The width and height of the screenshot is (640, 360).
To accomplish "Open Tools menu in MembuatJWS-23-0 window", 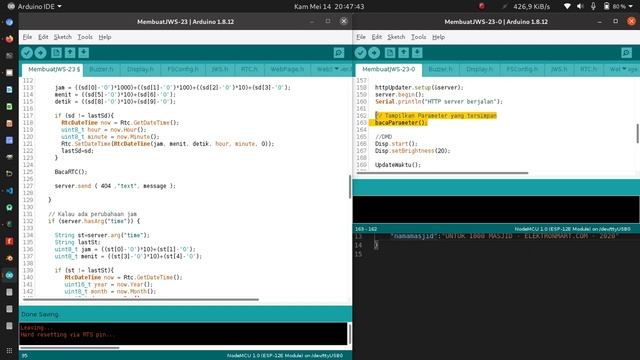I will [x=418, y=37].
